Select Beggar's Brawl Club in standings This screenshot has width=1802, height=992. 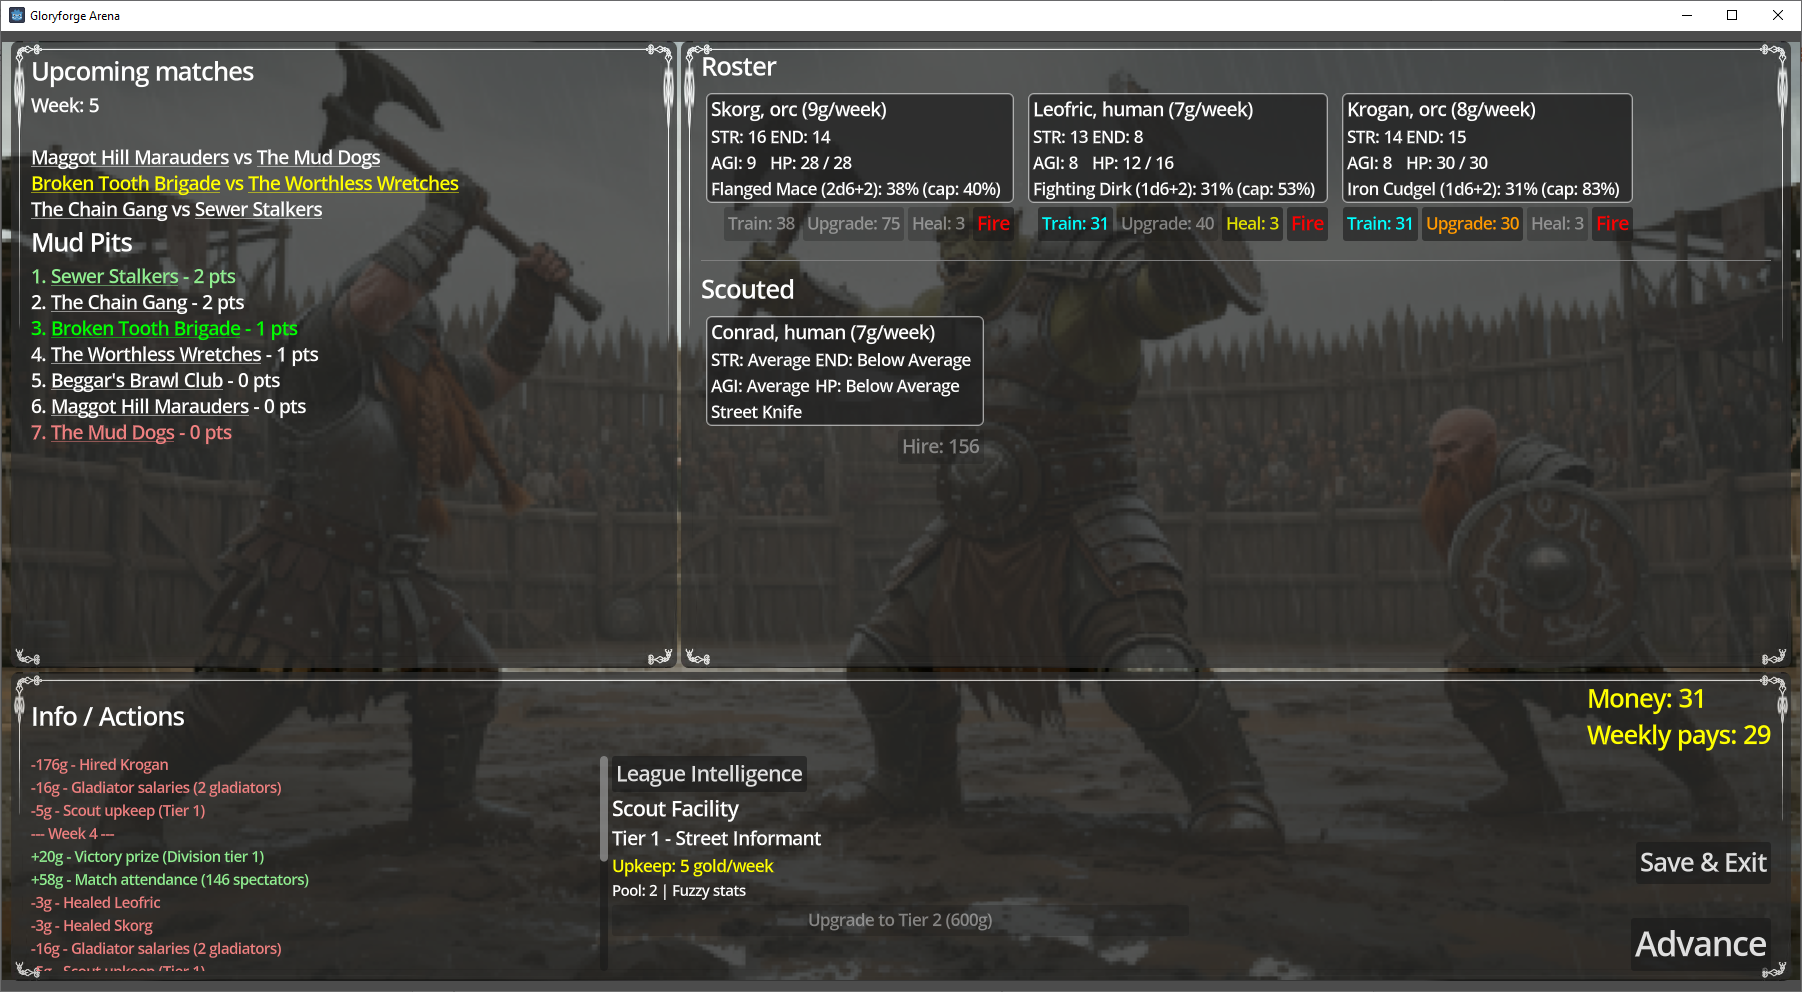coord(136,381)
